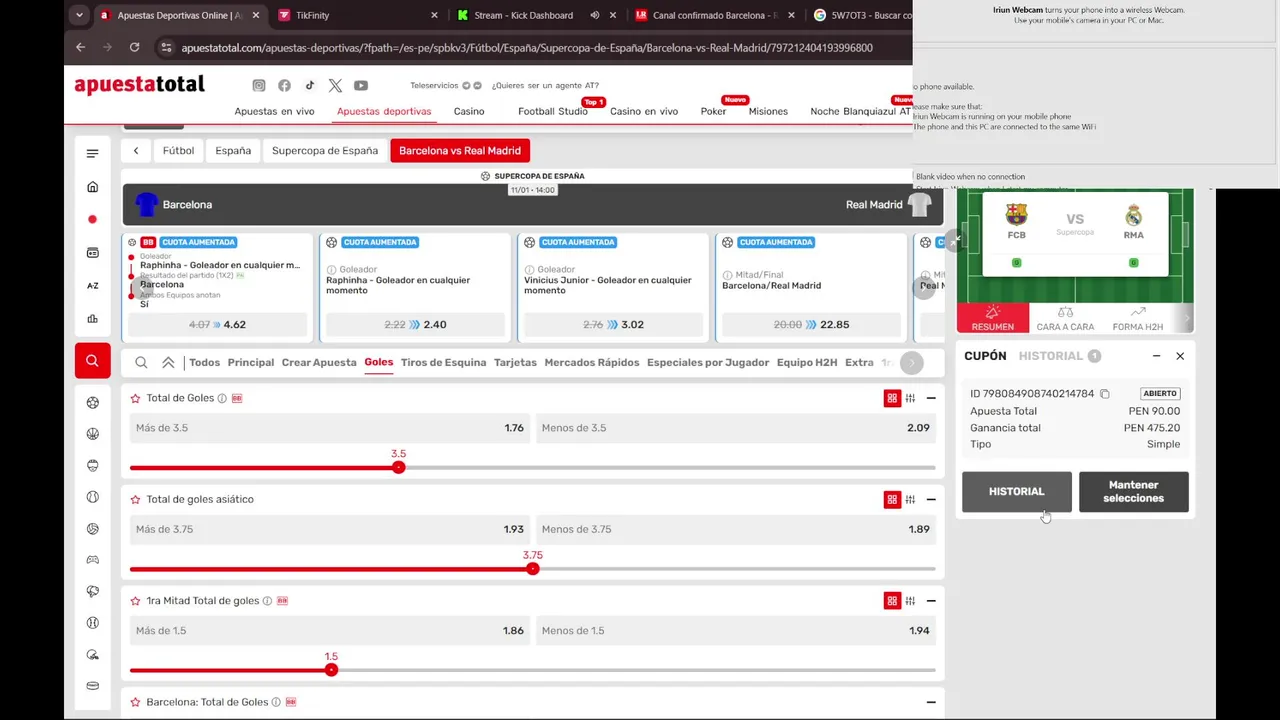The width and height of the screenshot is (1280, 720).
Task: Collapse all markets with double-chevron icon
Action: pyautogui.click(x=168, y=363)
